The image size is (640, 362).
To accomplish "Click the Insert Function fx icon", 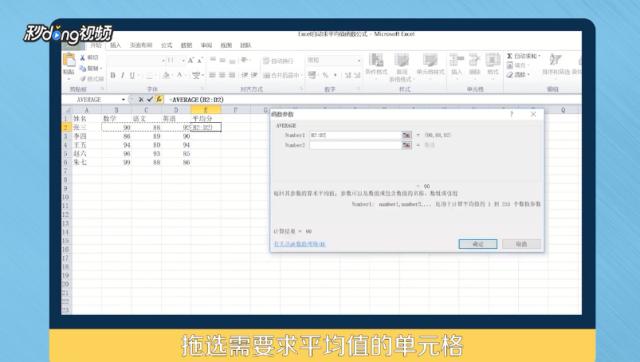I will (x=159, y=99).
